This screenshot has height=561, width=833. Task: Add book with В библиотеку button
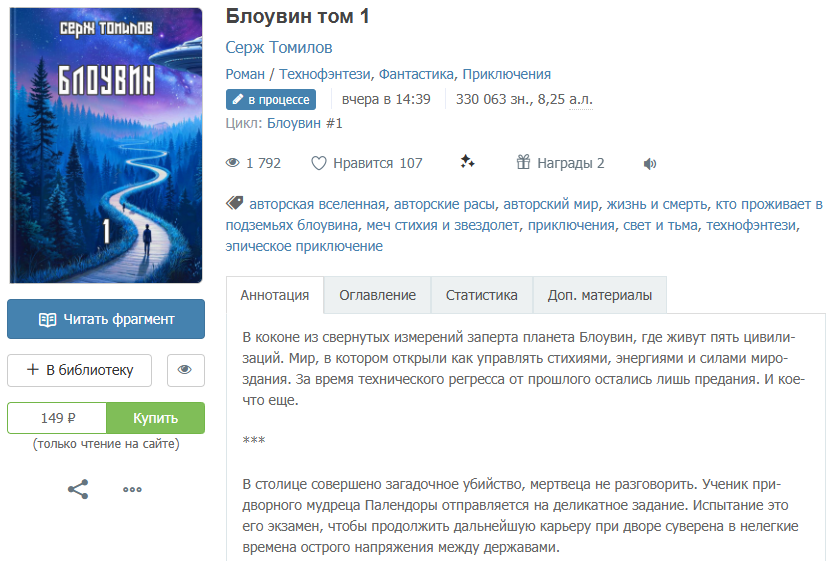pyautogui.click(x=80, y=370)
